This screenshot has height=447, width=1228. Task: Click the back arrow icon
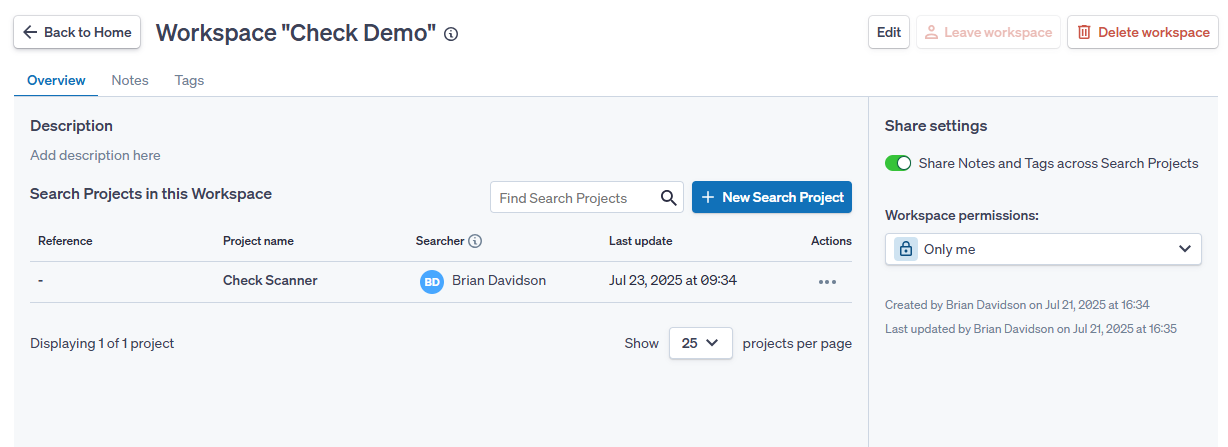click(x=30, y=32)
